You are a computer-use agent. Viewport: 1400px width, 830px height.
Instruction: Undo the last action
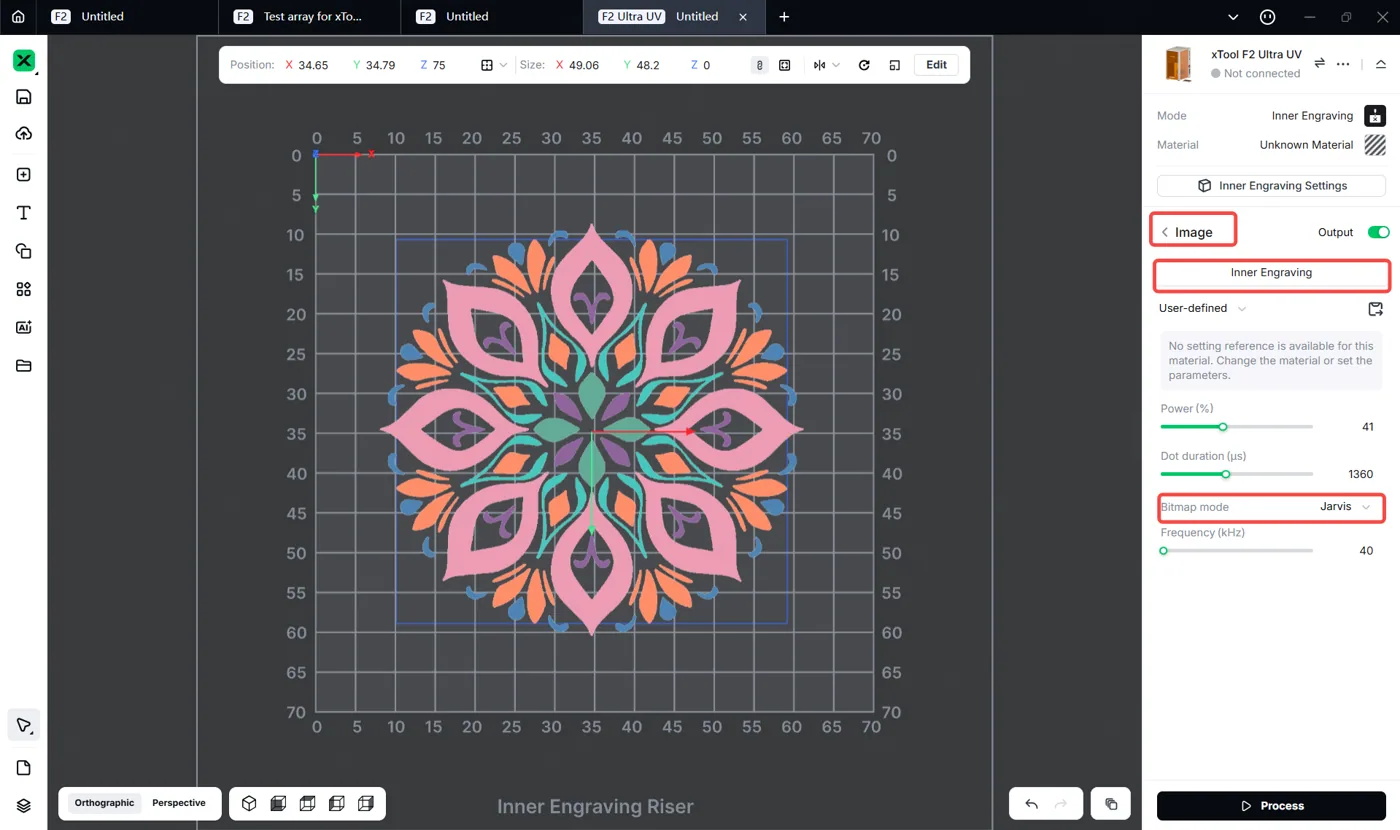pos(1031,804)
